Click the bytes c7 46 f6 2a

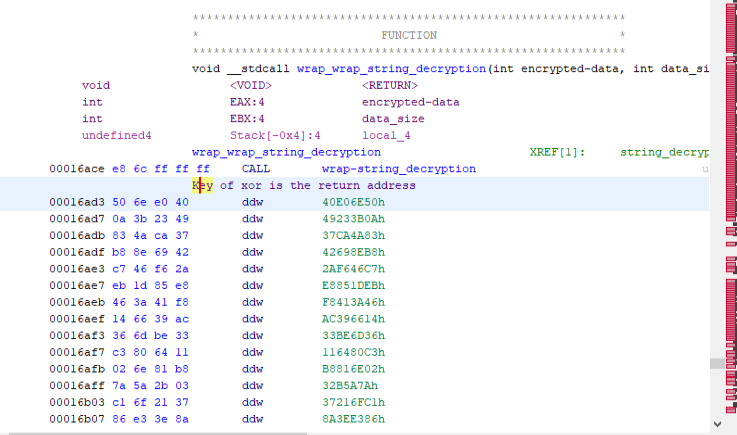tap(150, 269)
